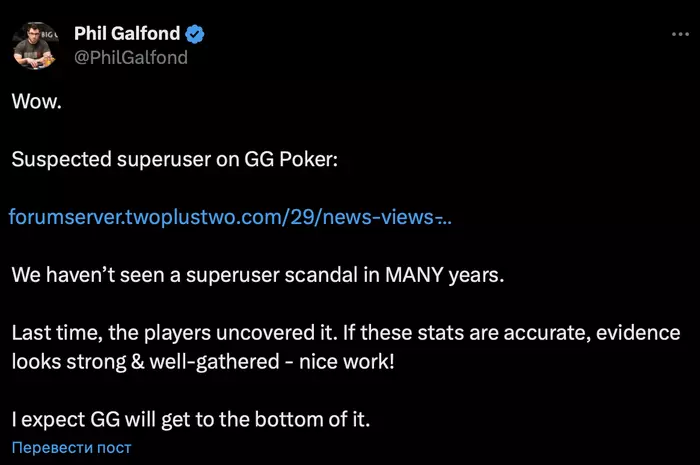Click the "Suspected superuser on GG Poker:" line
The width and height of the screenshot is (700, 465).
click(175, 160)
